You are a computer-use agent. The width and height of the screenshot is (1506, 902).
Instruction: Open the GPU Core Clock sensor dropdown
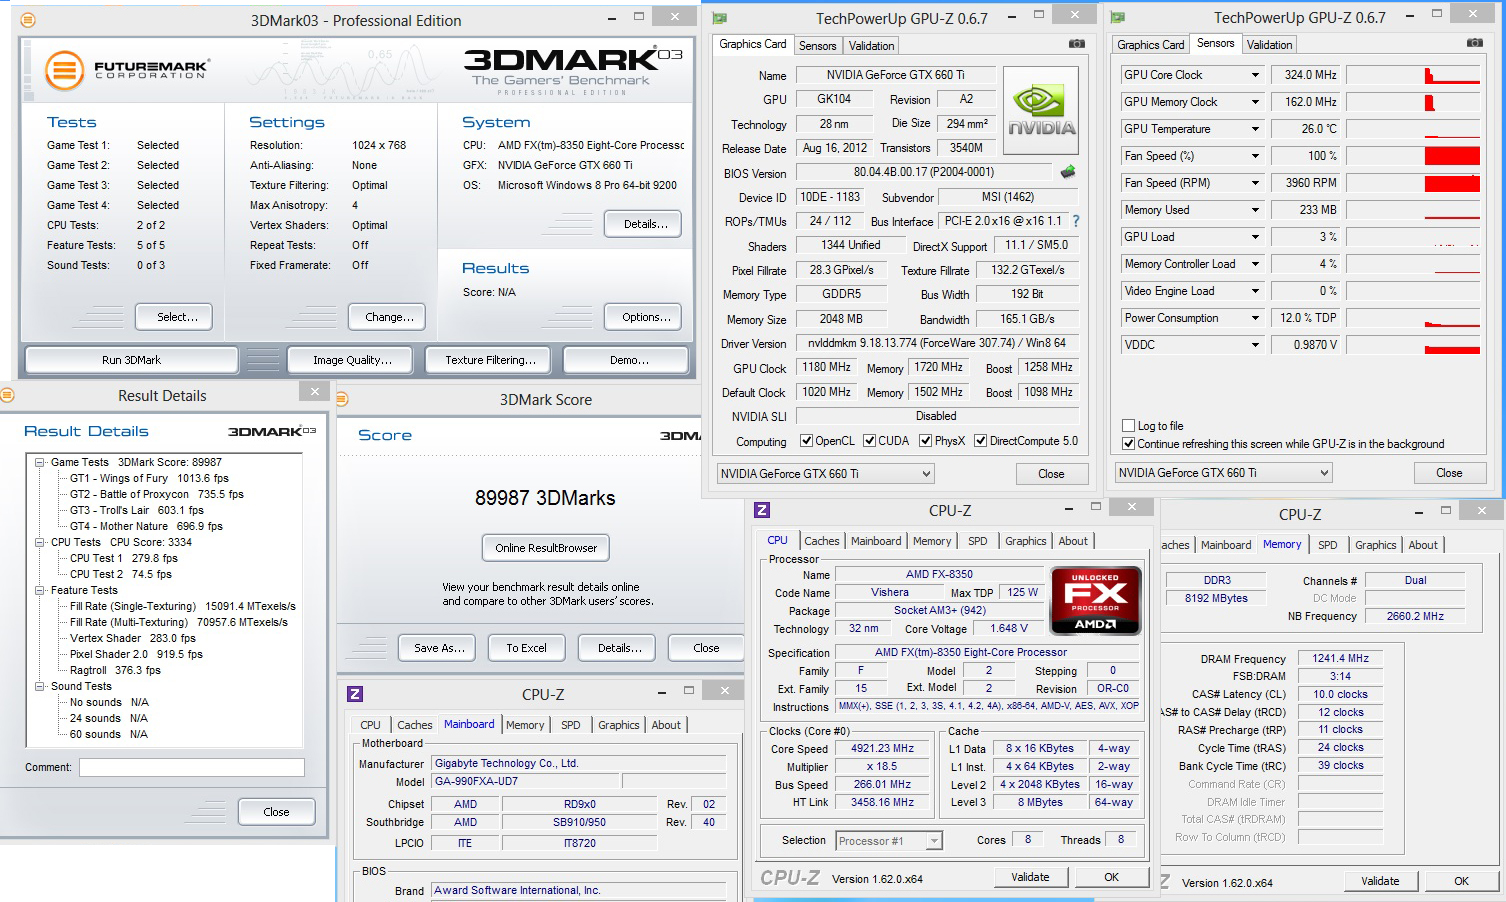point(1256,75)
